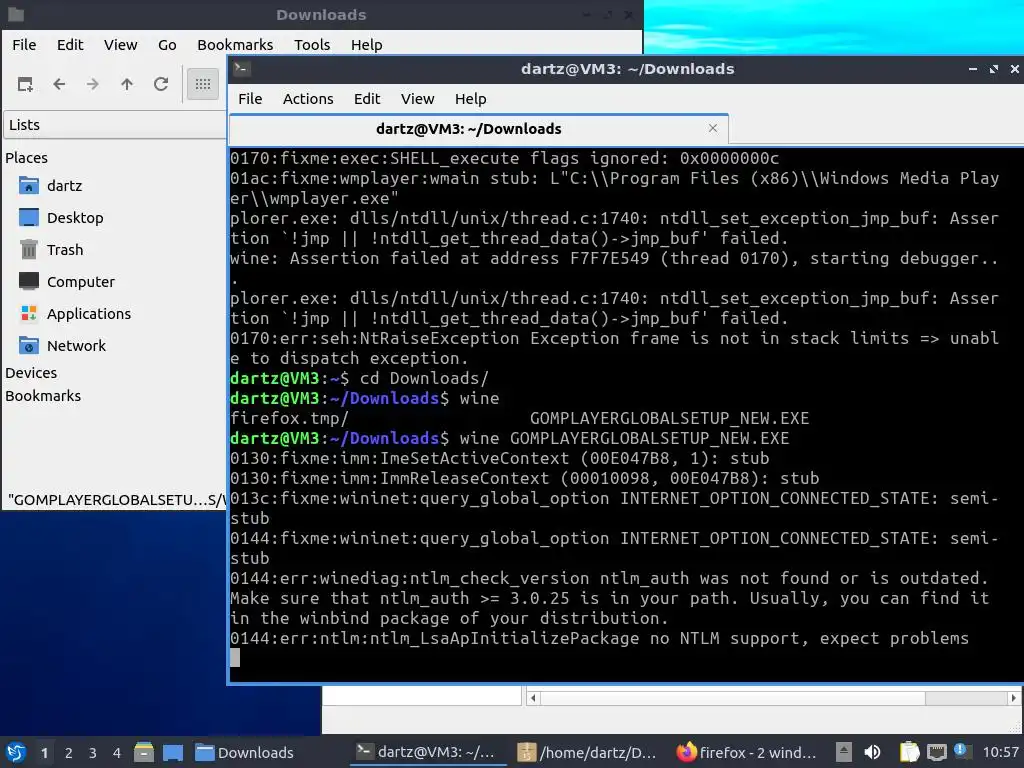Click removable media eject tray icon
Screen dimensions: 1024x768
click(x=844, y=752)
